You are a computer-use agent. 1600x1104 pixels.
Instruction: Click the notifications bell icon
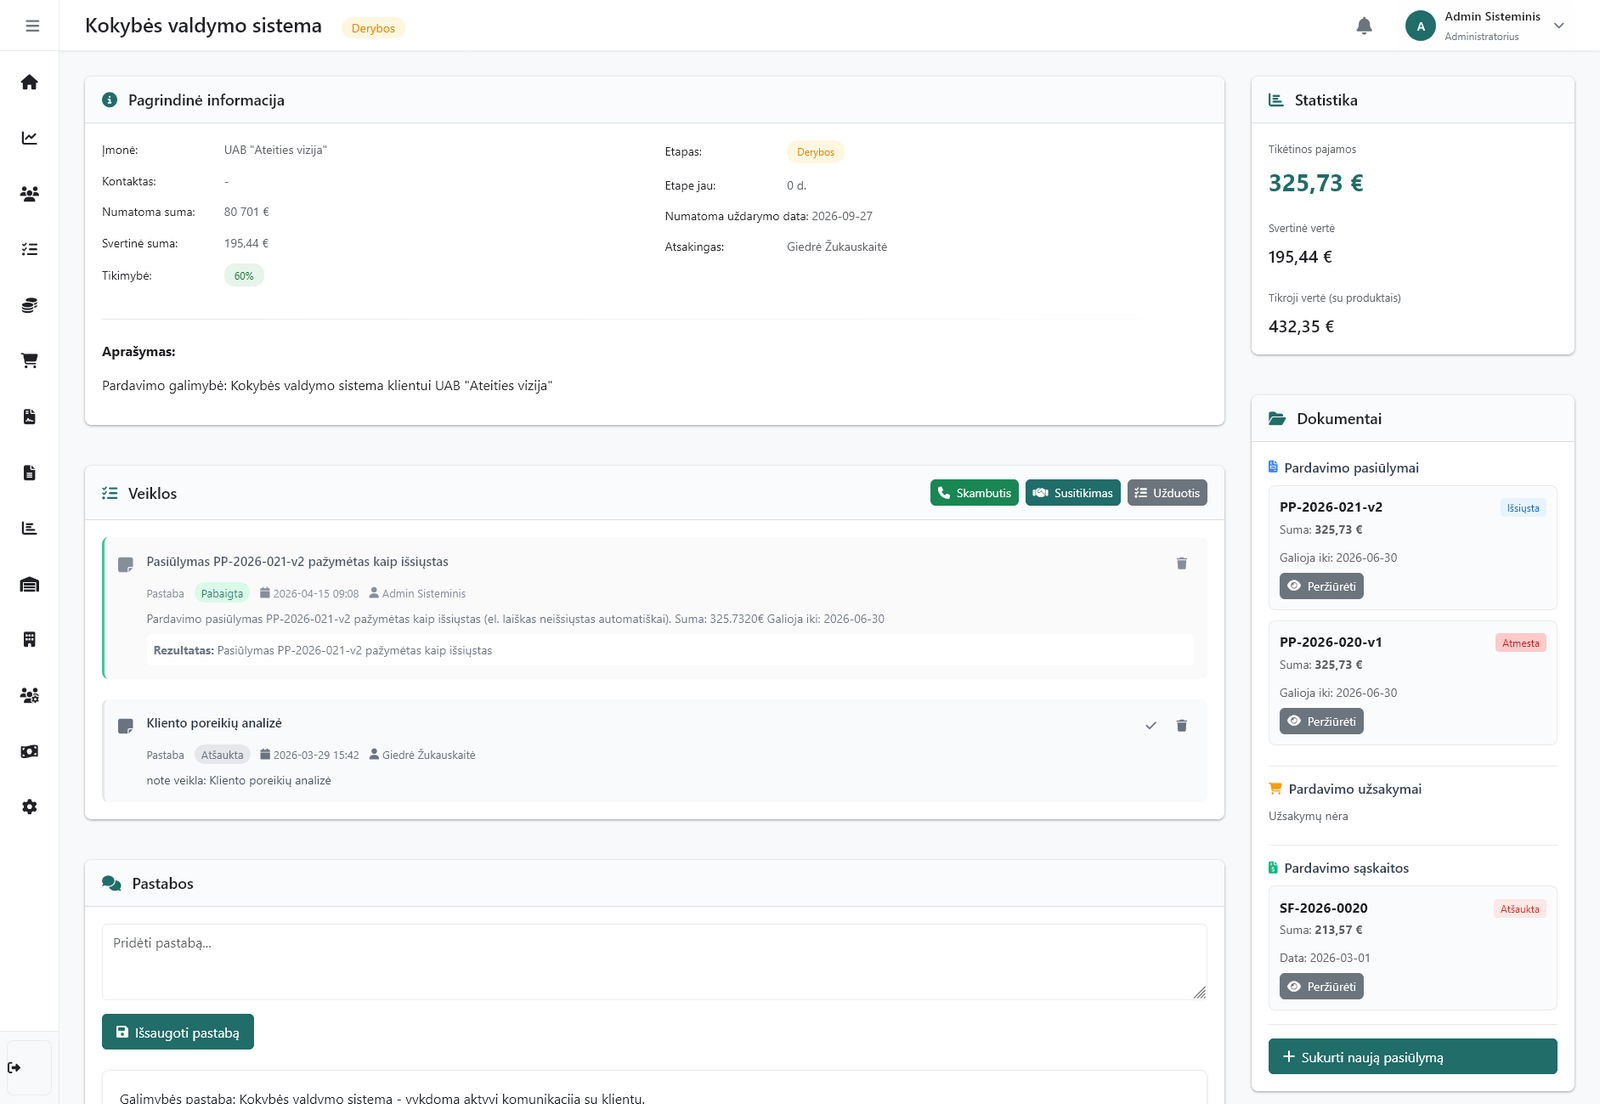click(1364, 26)
